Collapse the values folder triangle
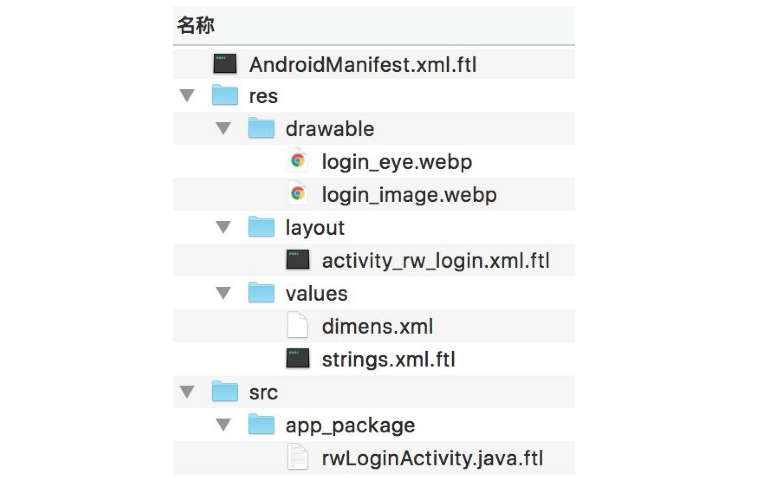759x478 pixels. point(223,294)
